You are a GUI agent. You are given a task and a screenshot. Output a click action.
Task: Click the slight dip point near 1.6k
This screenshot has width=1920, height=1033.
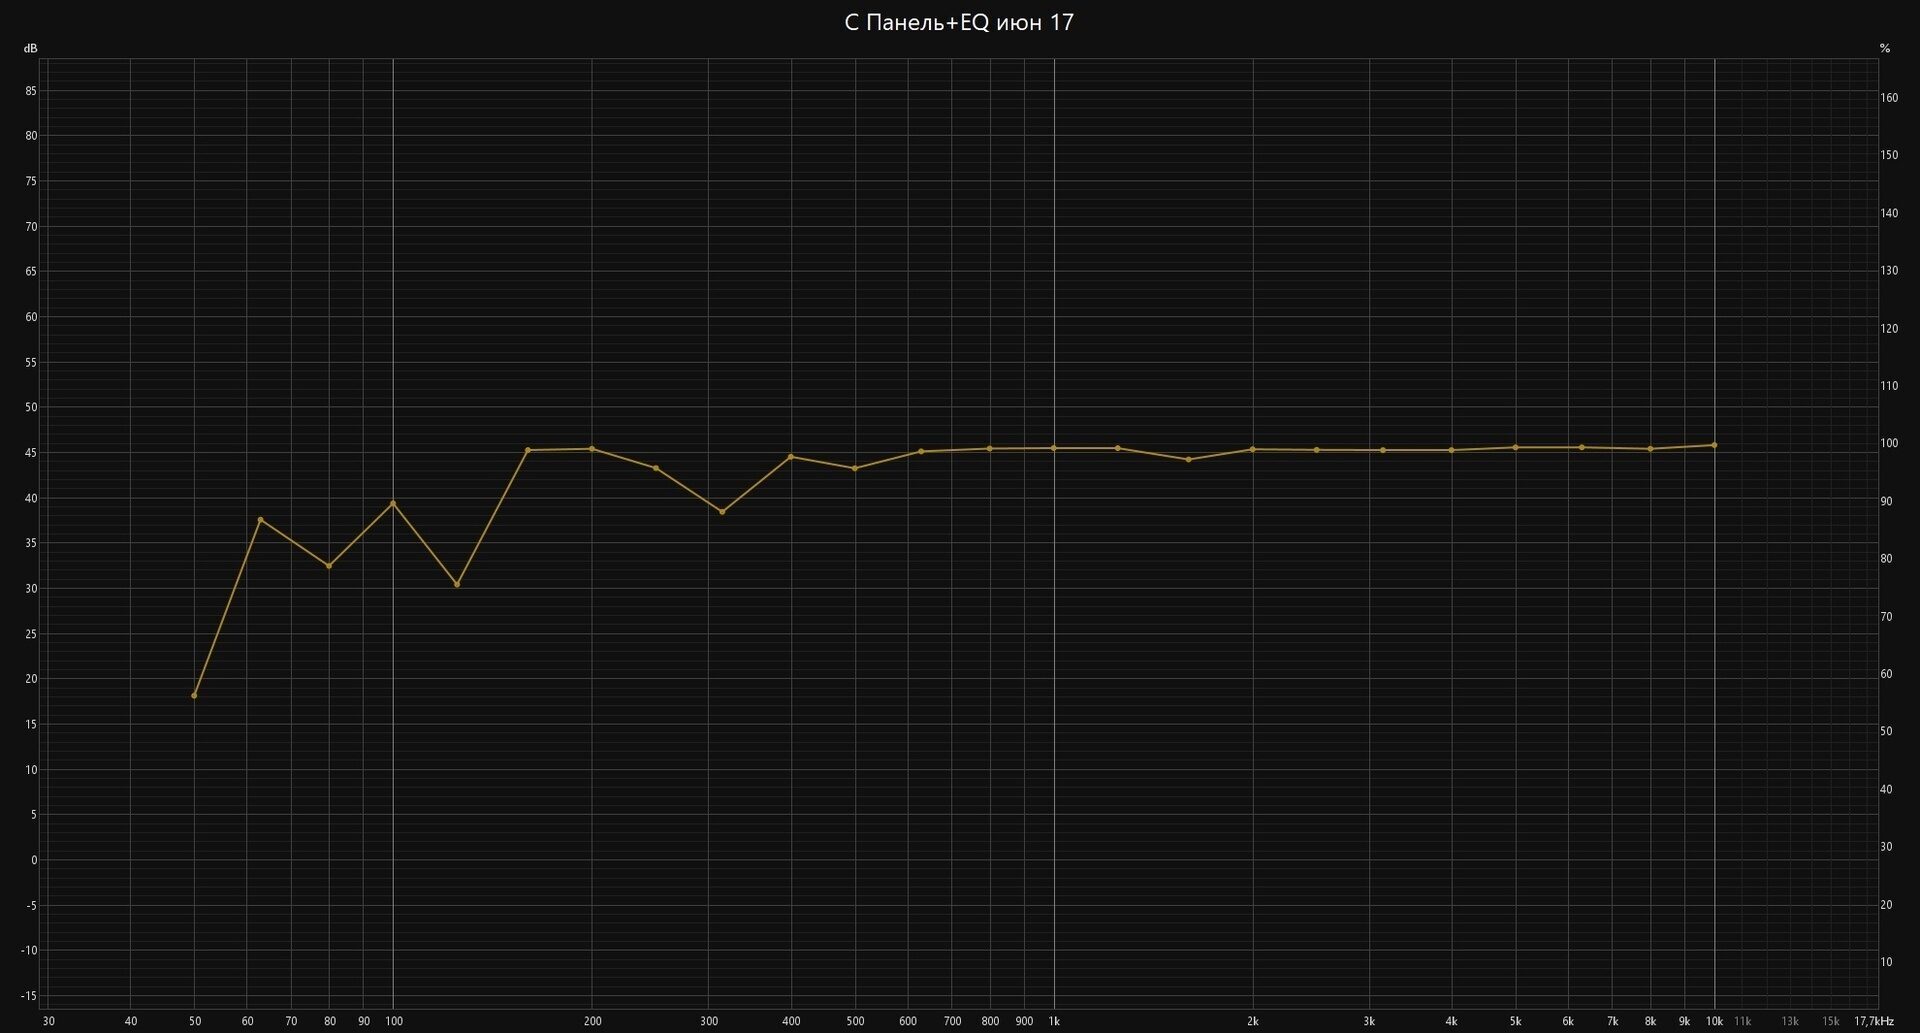click(1188, 459)
